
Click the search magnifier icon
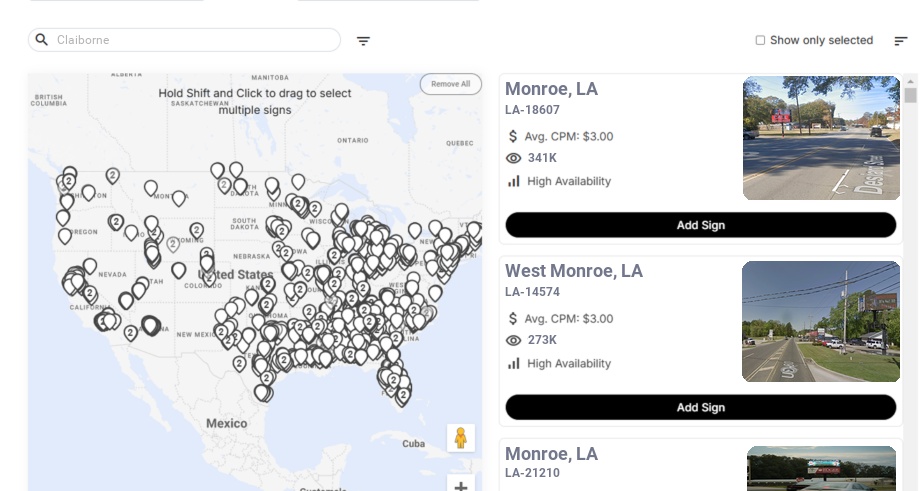click(x=41, y=40)
